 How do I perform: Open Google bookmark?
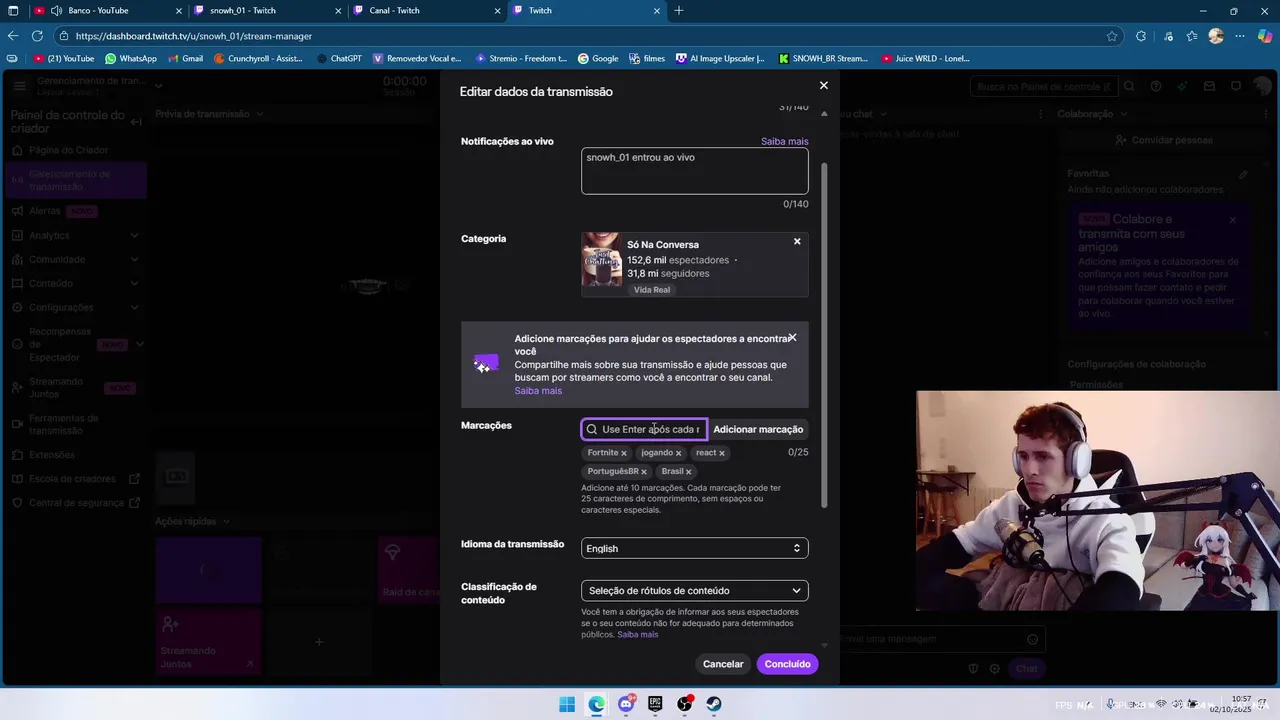(x=598, y=59)
